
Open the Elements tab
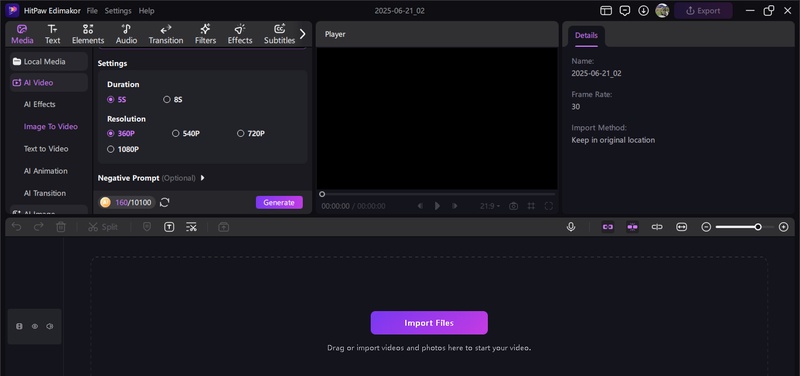(x=88, y=34)
